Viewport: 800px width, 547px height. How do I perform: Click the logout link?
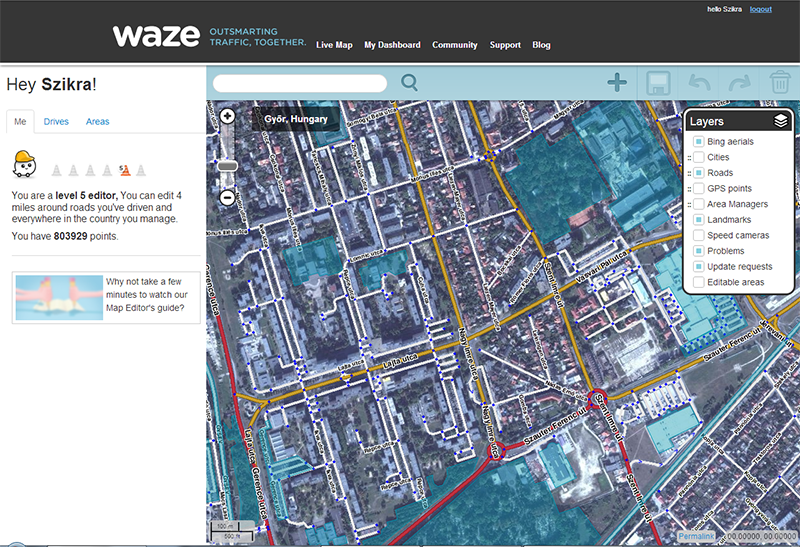[761, 9]
